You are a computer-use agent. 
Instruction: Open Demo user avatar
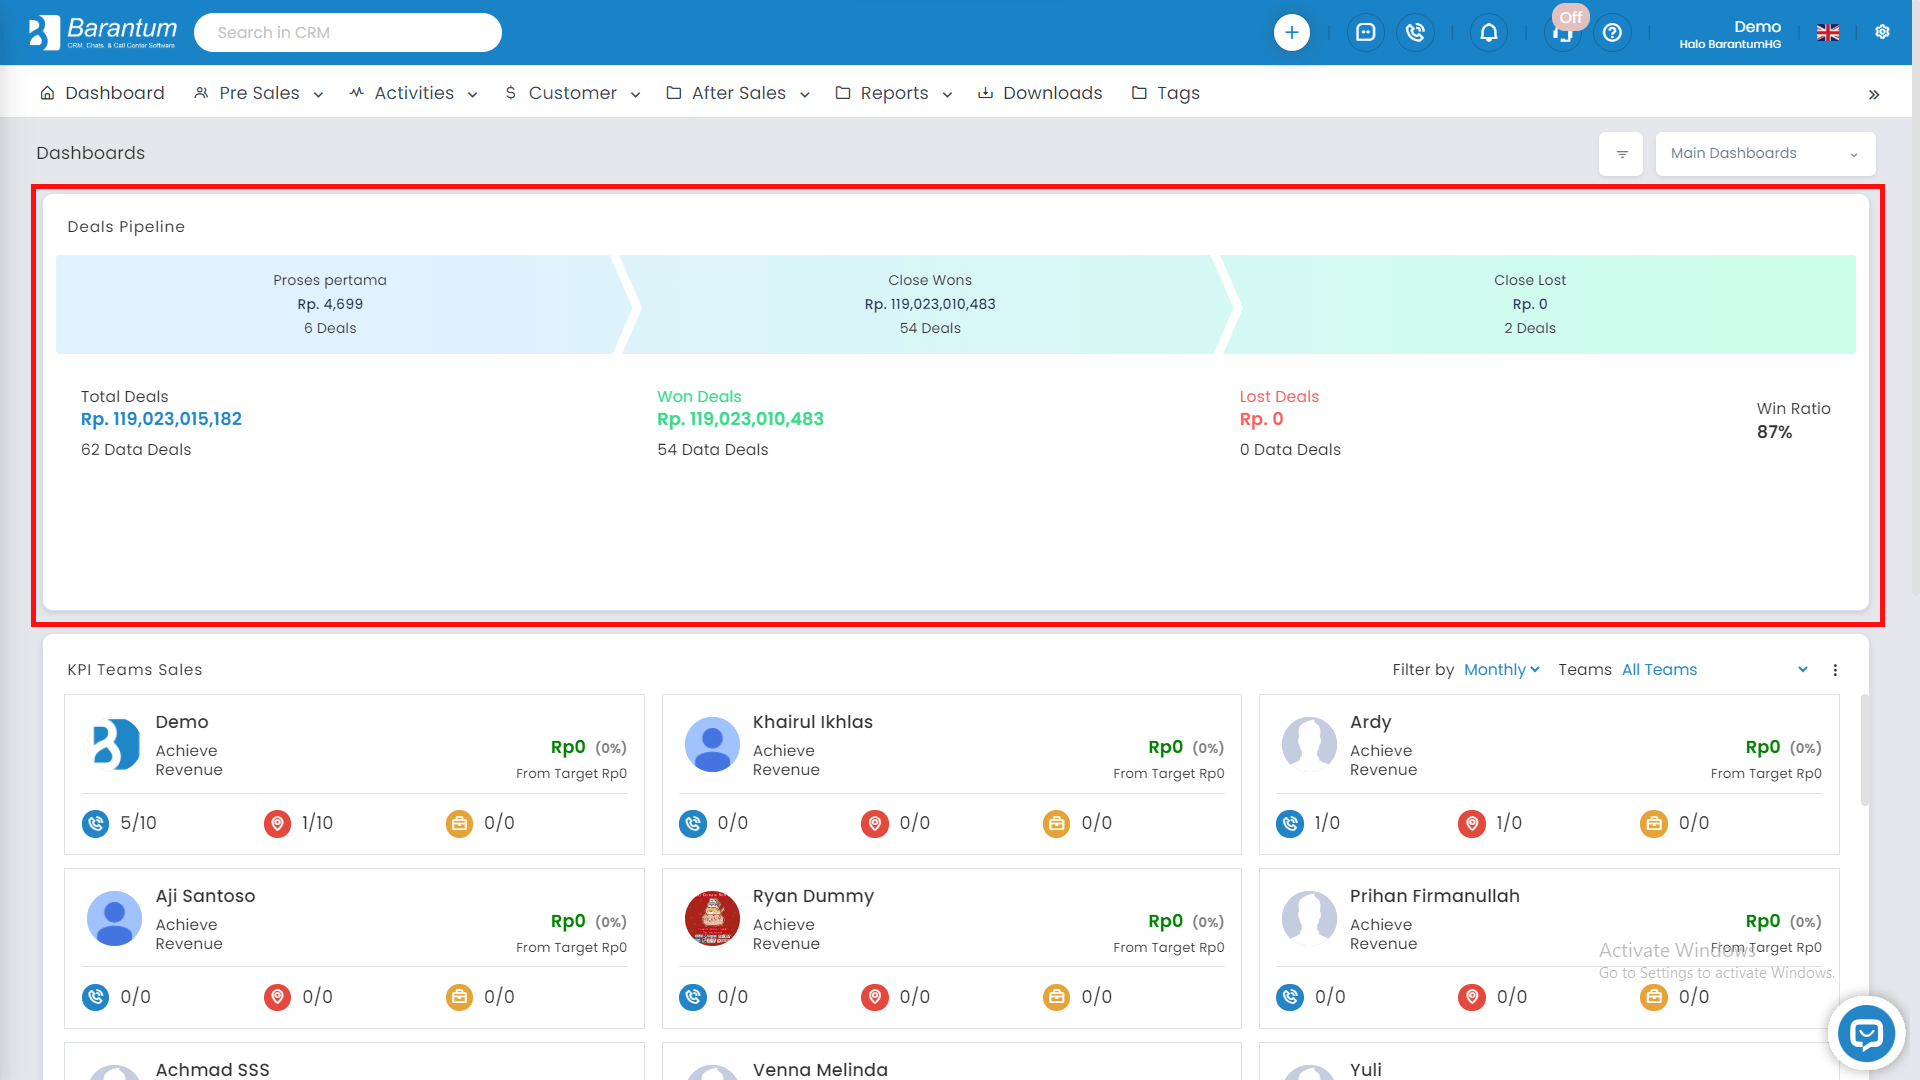(x=114, y=745)
